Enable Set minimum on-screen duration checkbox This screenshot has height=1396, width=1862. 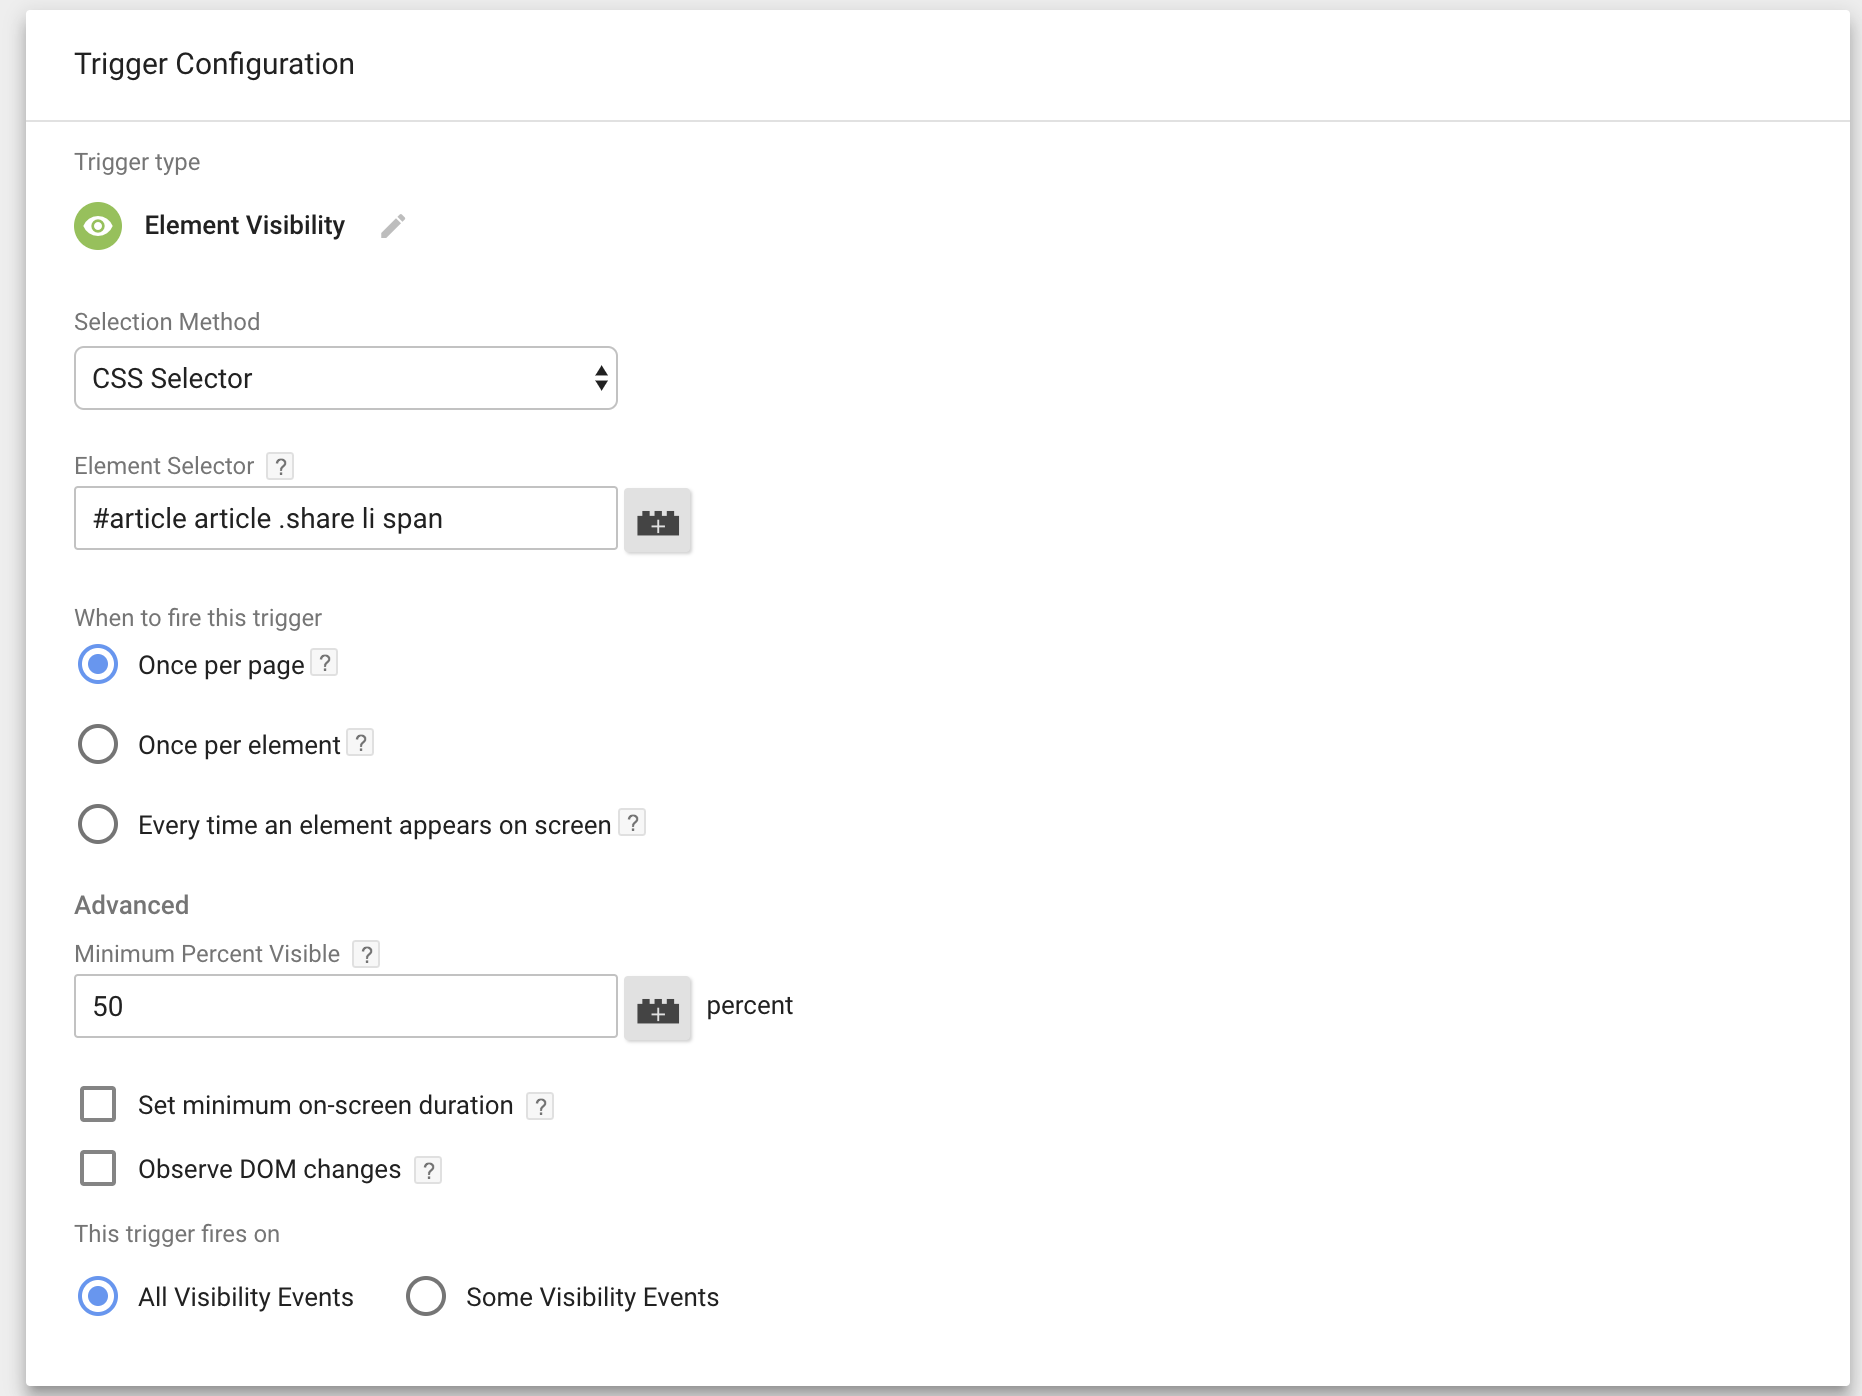(x=98, y=1105)
